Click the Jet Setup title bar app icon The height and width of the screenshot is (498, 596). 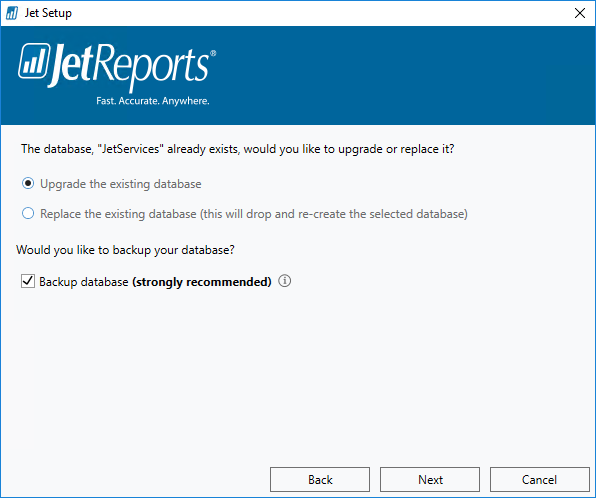pyautogui.click(x=12, y=13)
